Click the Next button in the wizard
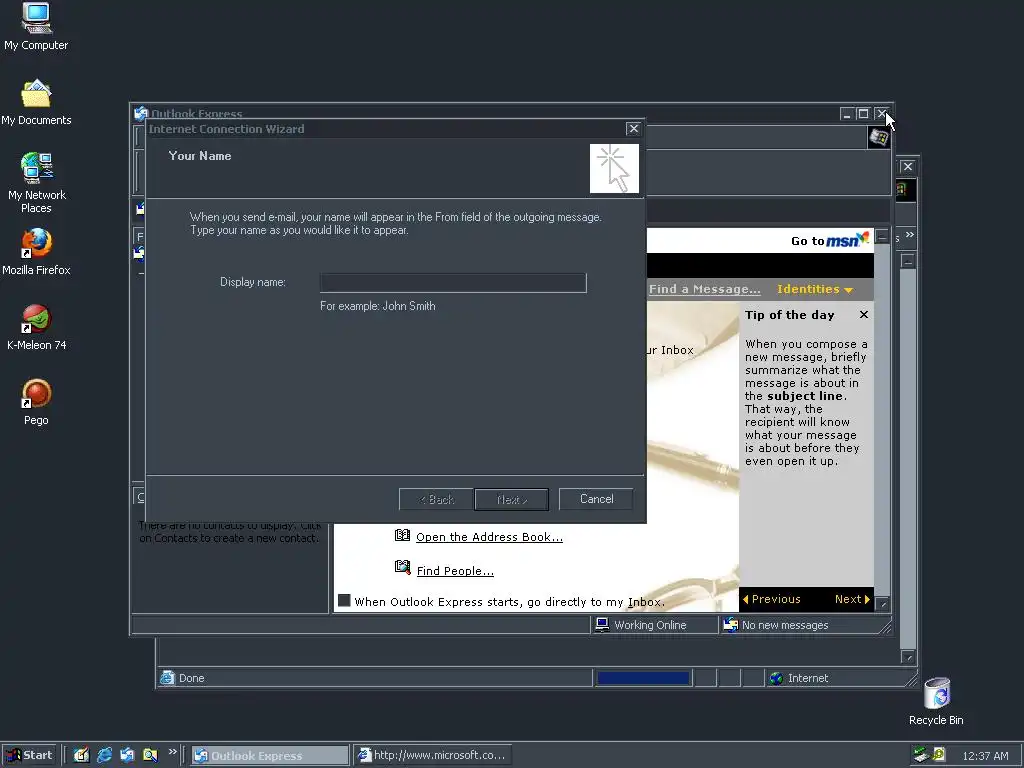Viewport: 1024px width, 768px height. coord(511,500)
